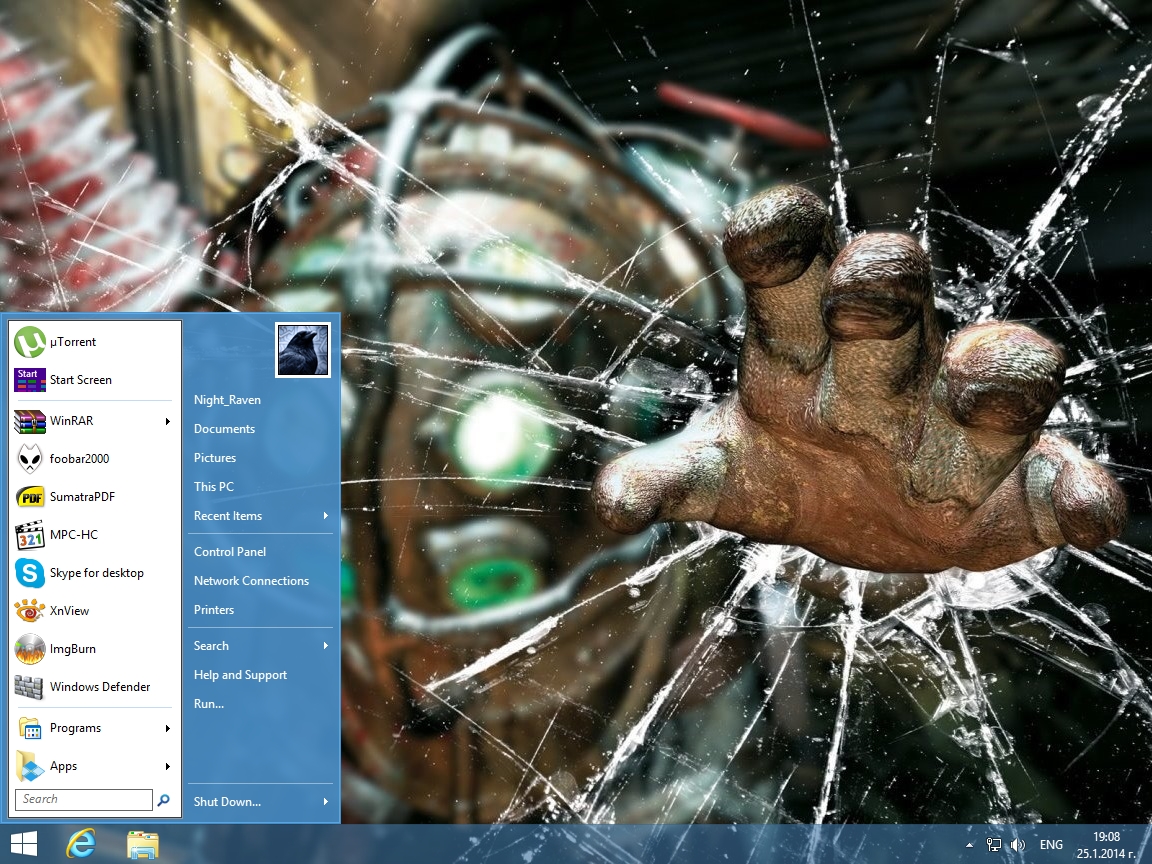The height and width of the screenshot is (864, 1152).
Task: Click the SumatraPDF yellow icon
Action: (x=30, y=497)
